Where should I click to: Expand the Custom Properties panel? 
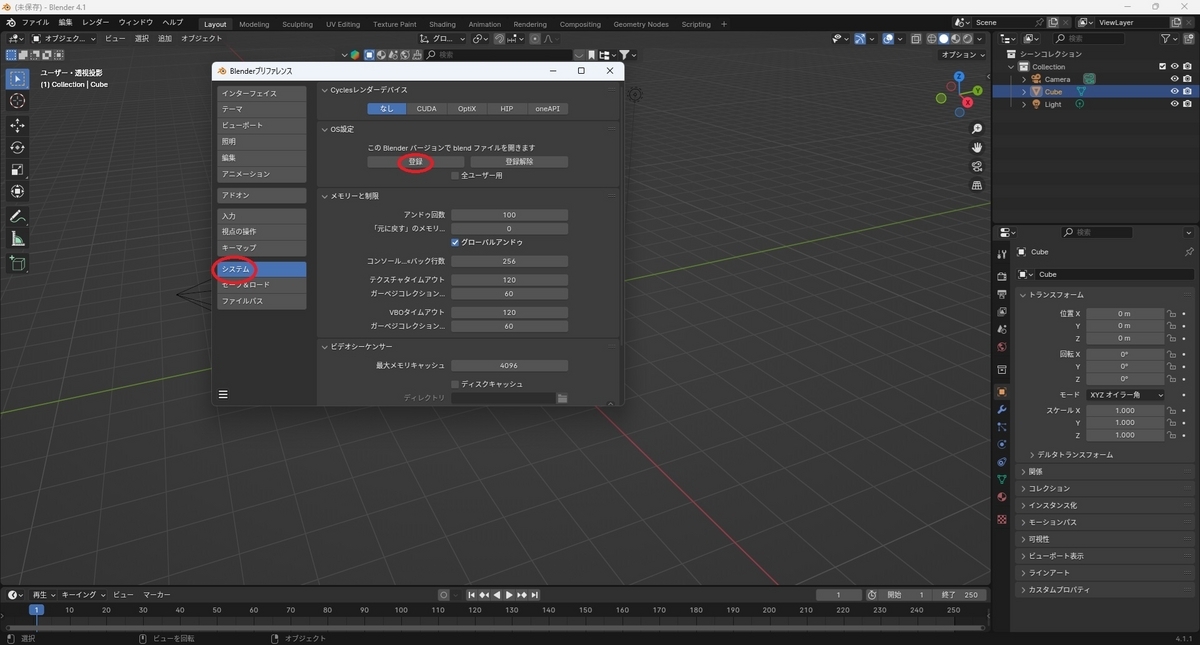[1023, 590]
